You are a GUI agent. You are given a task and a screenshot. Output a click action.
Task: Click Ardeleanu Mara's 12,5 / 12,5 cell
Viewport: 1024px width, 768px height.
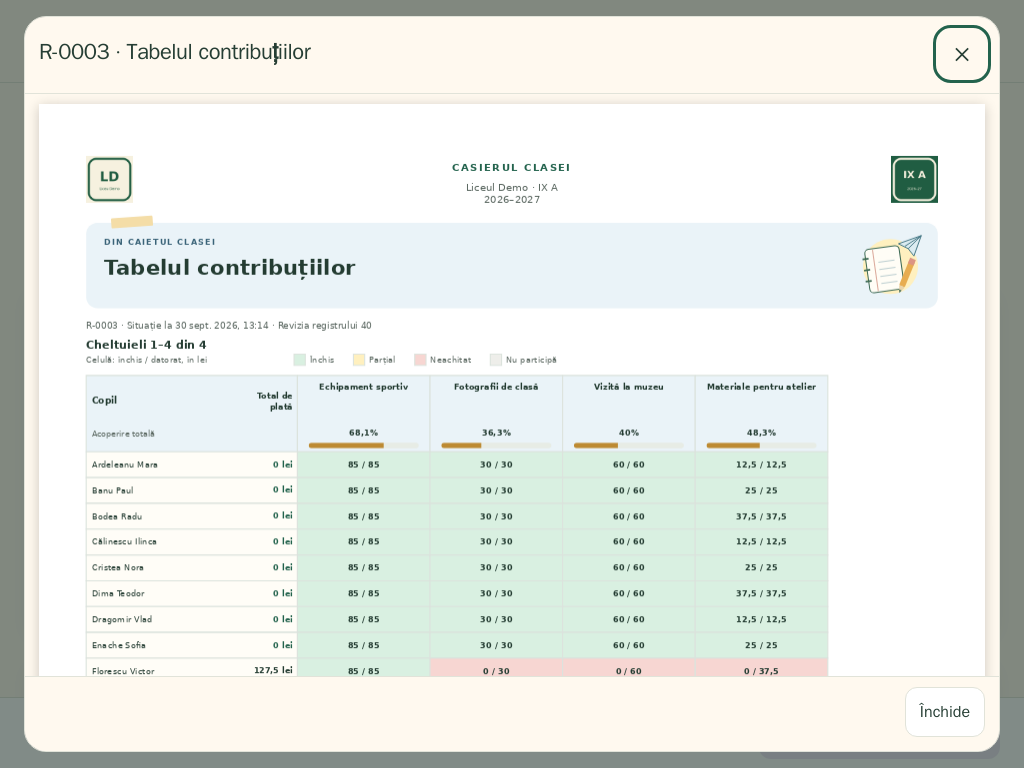[761, 465]
